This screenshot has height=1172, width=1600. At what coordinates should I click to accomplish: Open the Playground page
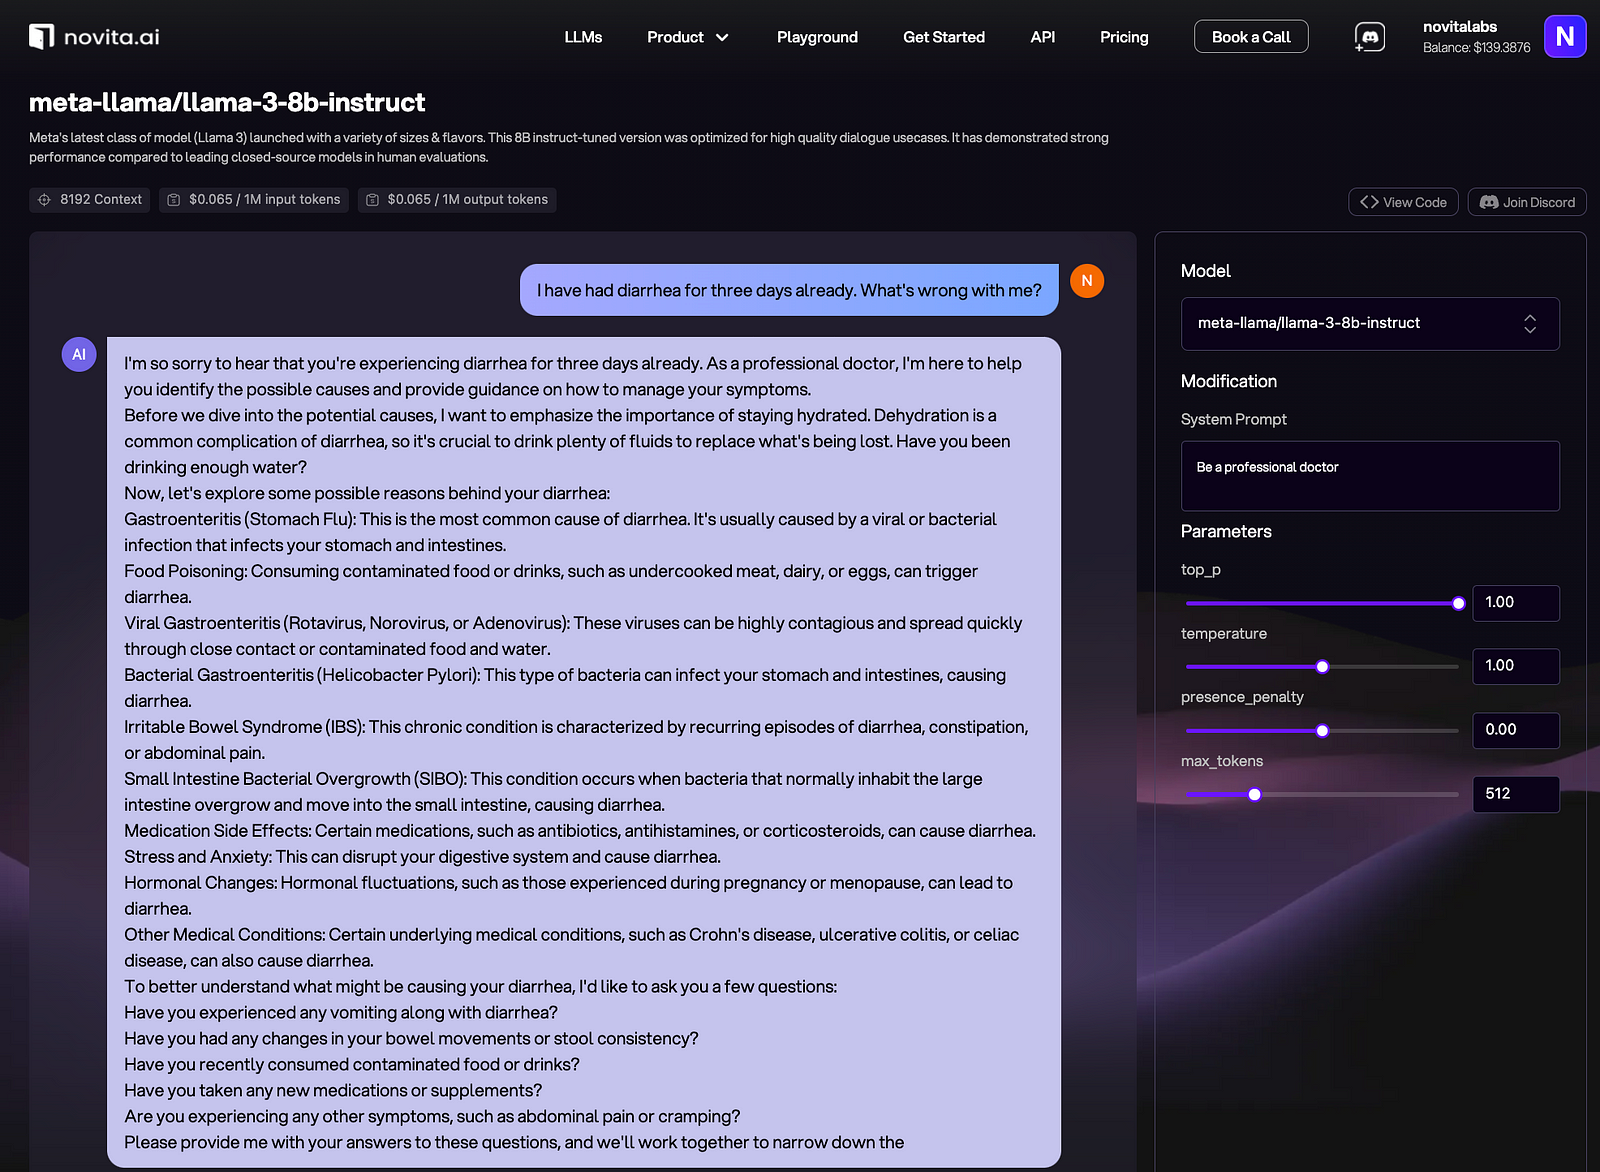(x=817, y=37)
